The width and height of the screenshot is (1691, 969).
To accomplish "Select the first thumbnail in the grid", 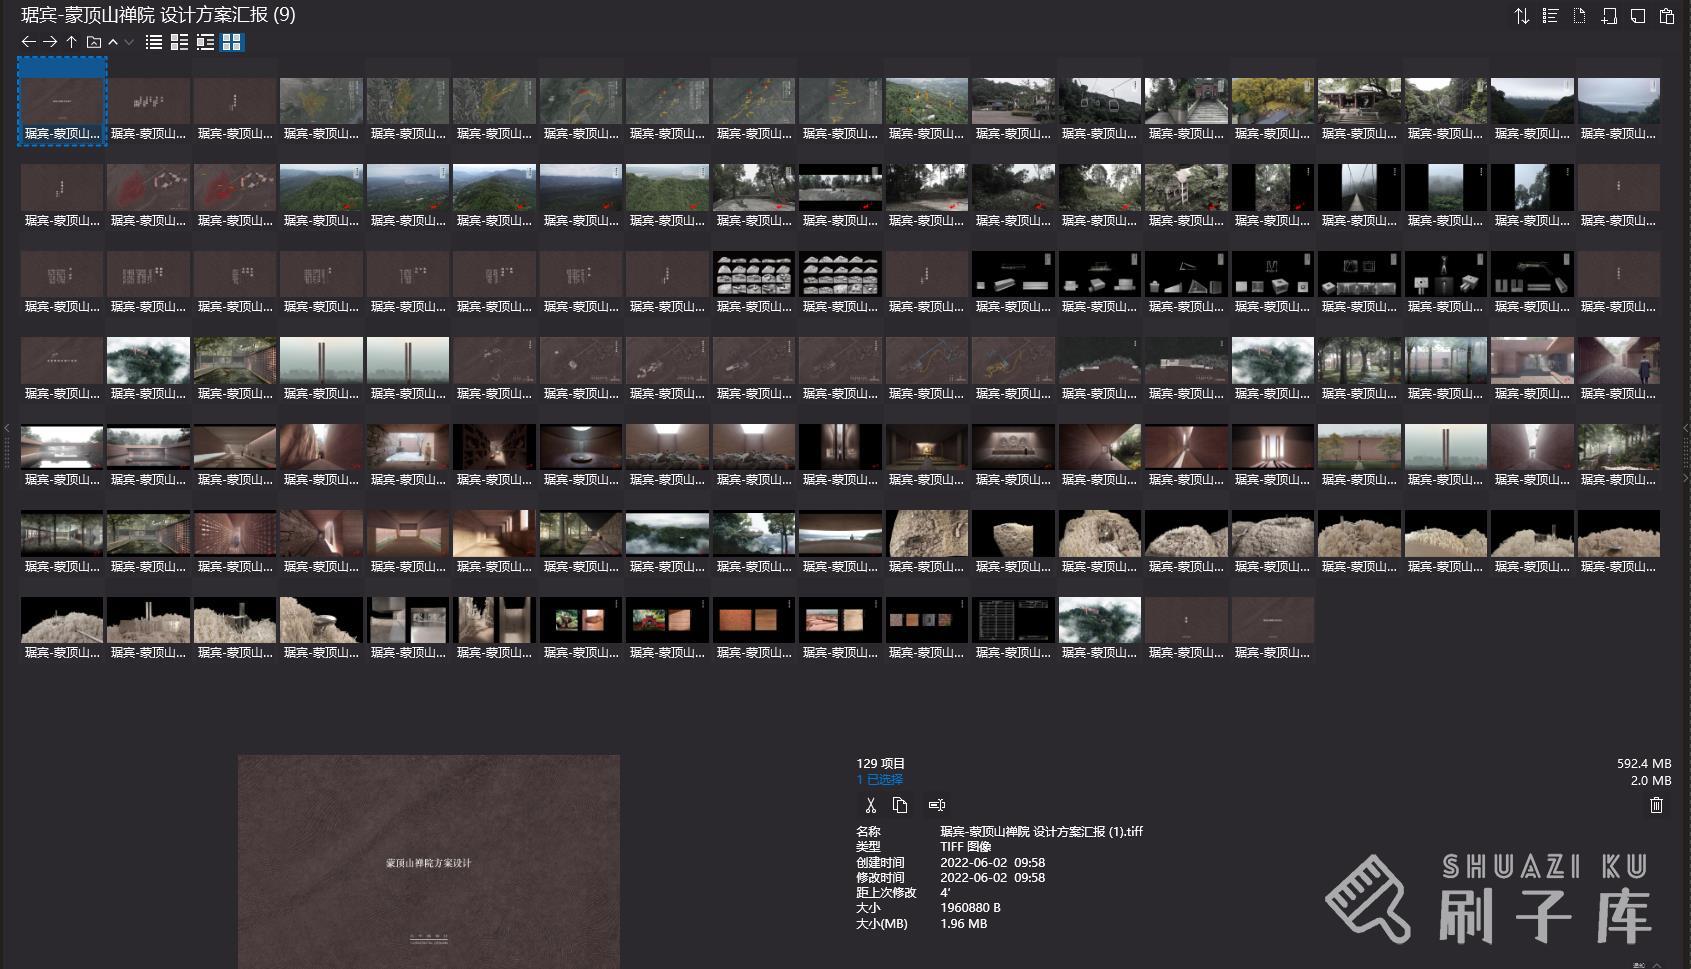I will coord(62,102).
